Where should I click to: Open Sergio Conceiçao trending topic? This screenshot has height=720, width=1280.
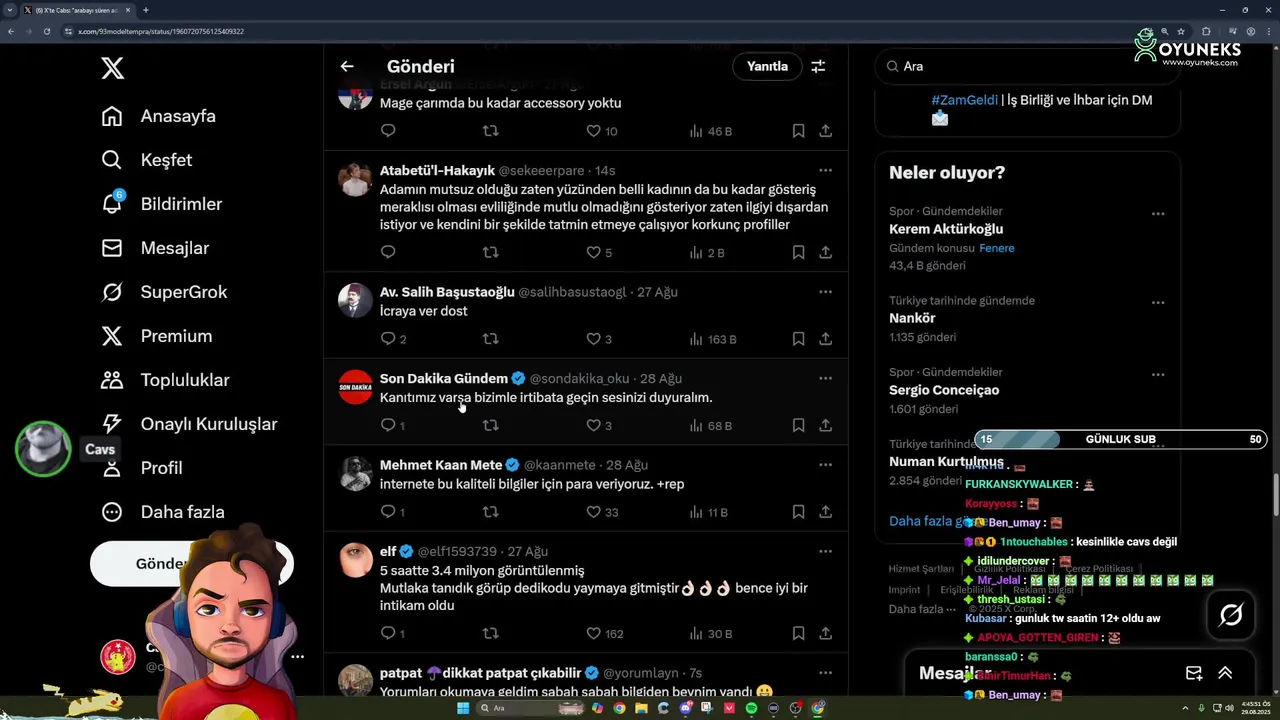click(944, 390)
